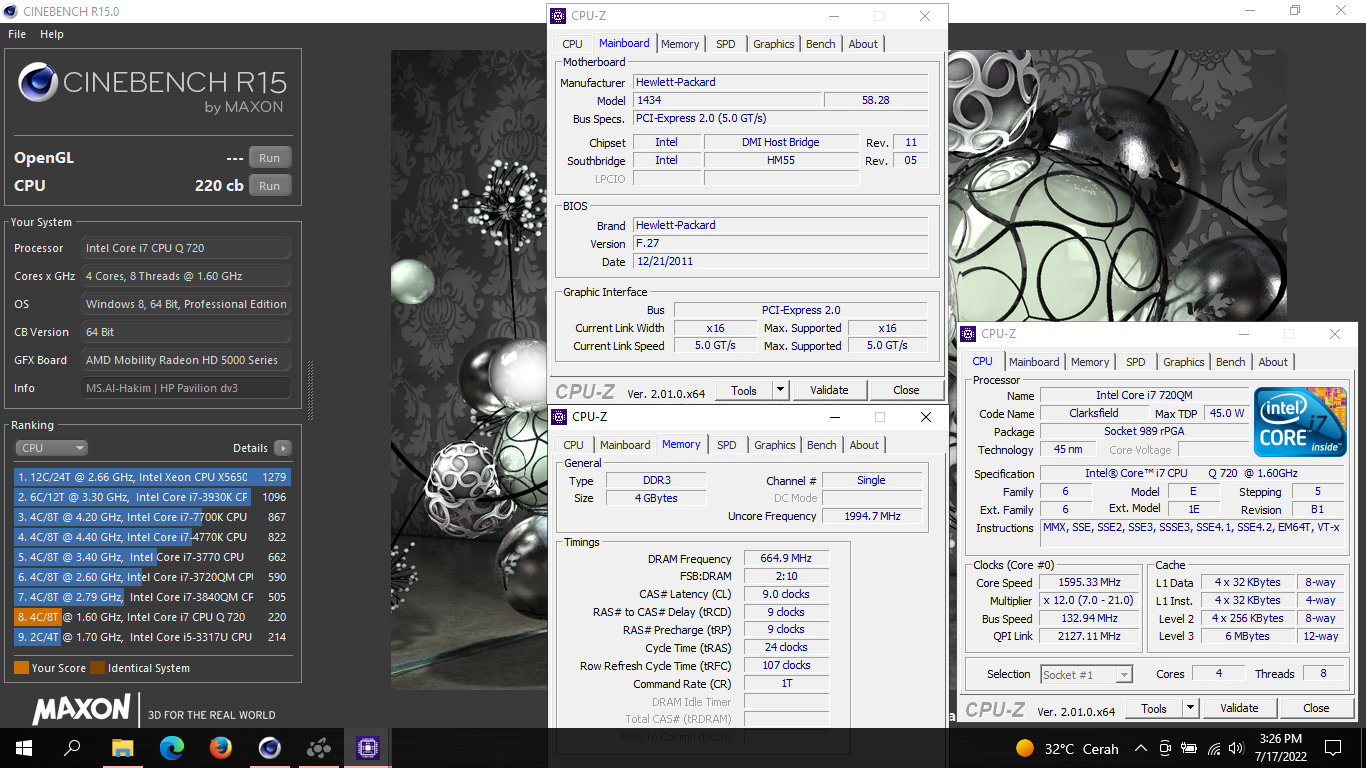Screen dimensions: 1366x768
Task: Open Memory tab in Mainboard CPU-Z window
Action: [x=680, y=44]
